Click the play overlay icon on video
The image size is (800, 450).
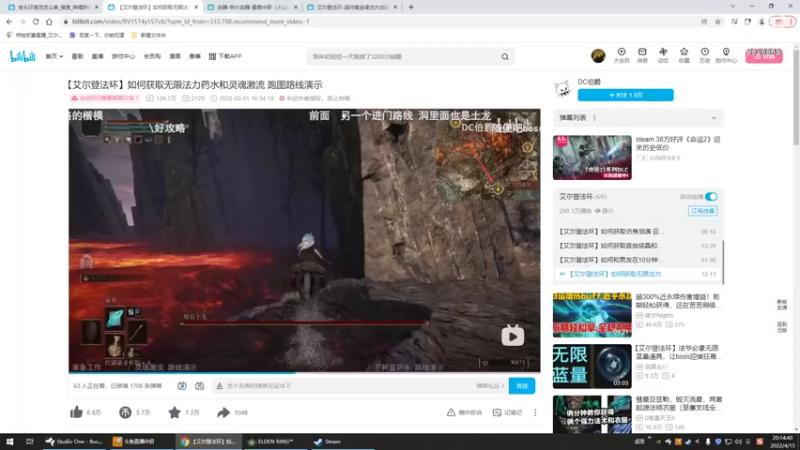point(512,336)
